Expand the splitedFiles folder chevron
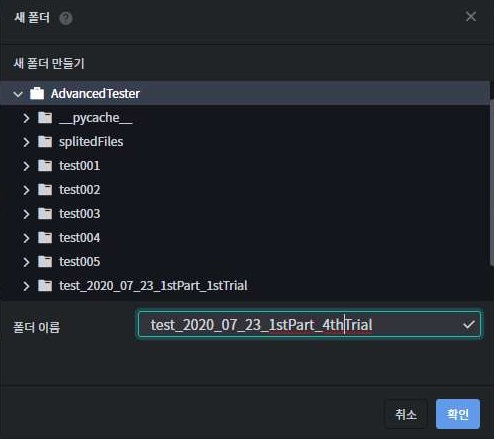Viewport: 494px width, 439px height. (x=26, y=142)
